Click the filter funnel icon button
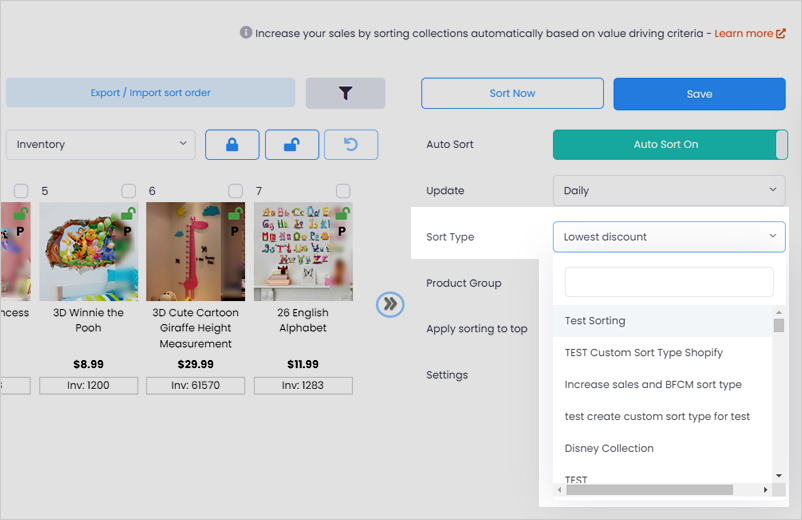 [x=345, y=93]
